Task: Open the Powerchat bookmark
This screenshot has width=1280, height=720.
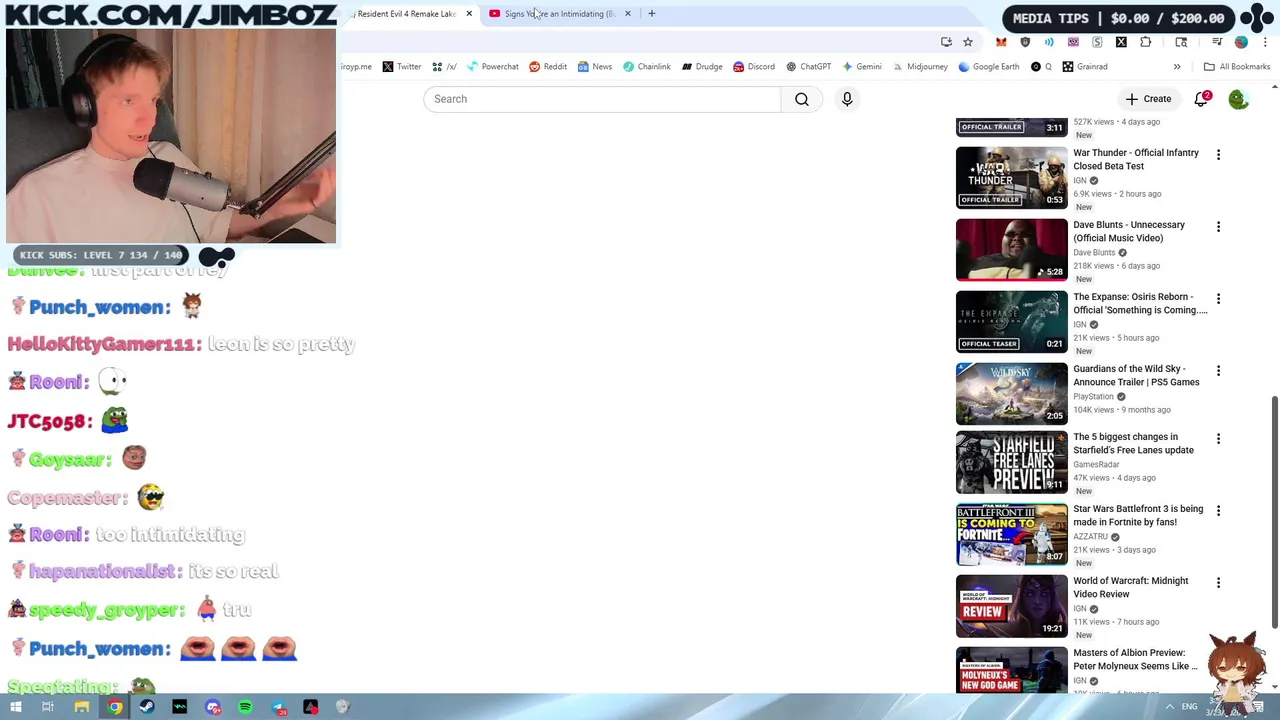Action: 492,67
